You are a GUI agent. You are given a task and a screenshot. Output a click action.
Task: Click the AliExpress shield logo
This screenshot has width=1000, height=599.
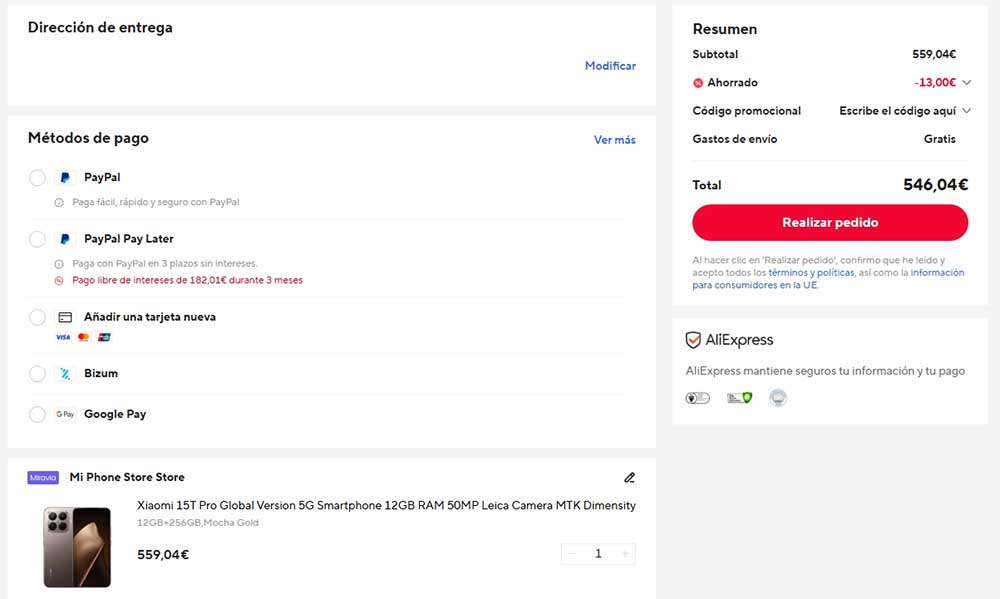coord(694,339)
